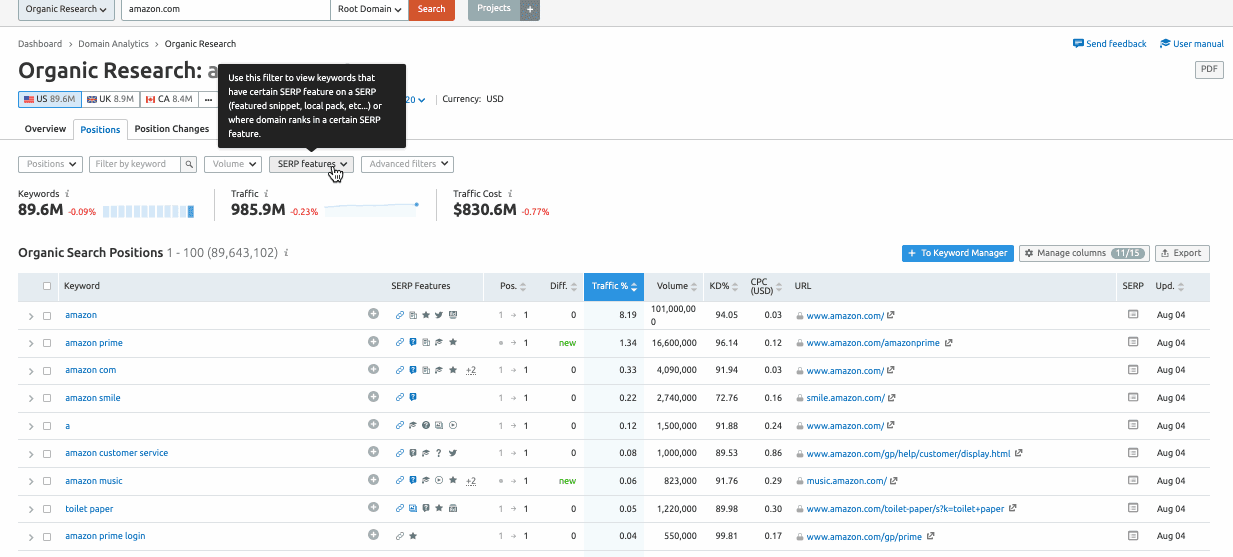Viewport: 1233px width, 557px height.
Task: Select the UK 8.9M database tab
Action: [110, 99]
